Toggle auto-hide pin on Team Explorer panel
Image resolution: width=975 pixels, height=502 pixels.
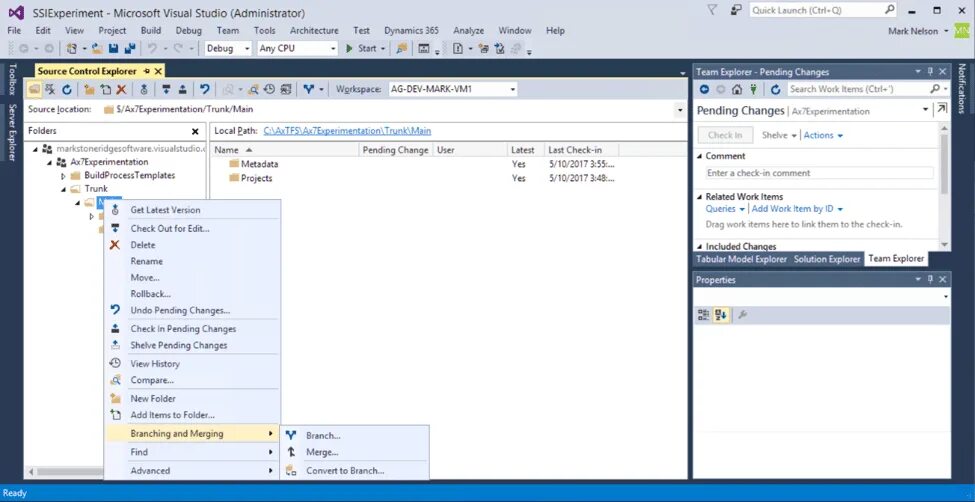point(930,72)
